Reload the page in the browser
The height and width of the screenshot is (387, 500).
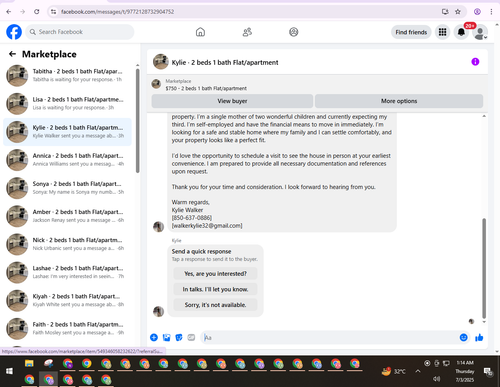(x=37, y=12)
